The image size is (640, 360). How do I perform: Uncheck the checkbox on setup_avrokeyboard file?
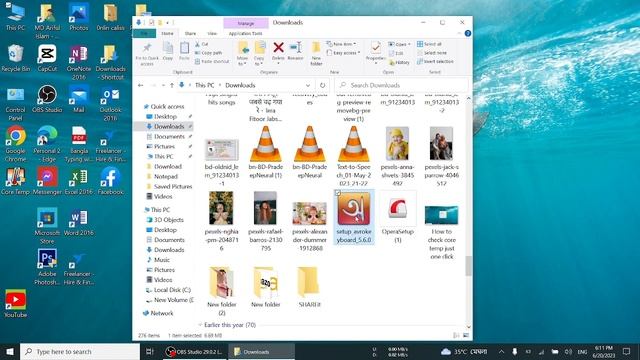(x=338, y=193)
